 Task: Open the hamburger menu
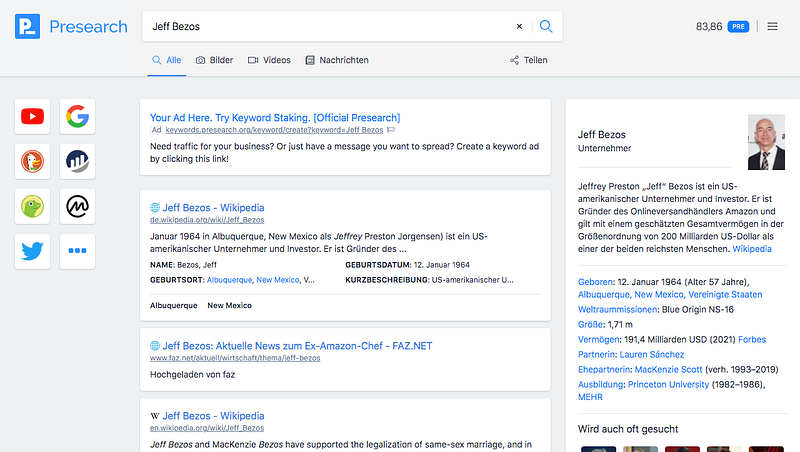(x=772, y=27)
